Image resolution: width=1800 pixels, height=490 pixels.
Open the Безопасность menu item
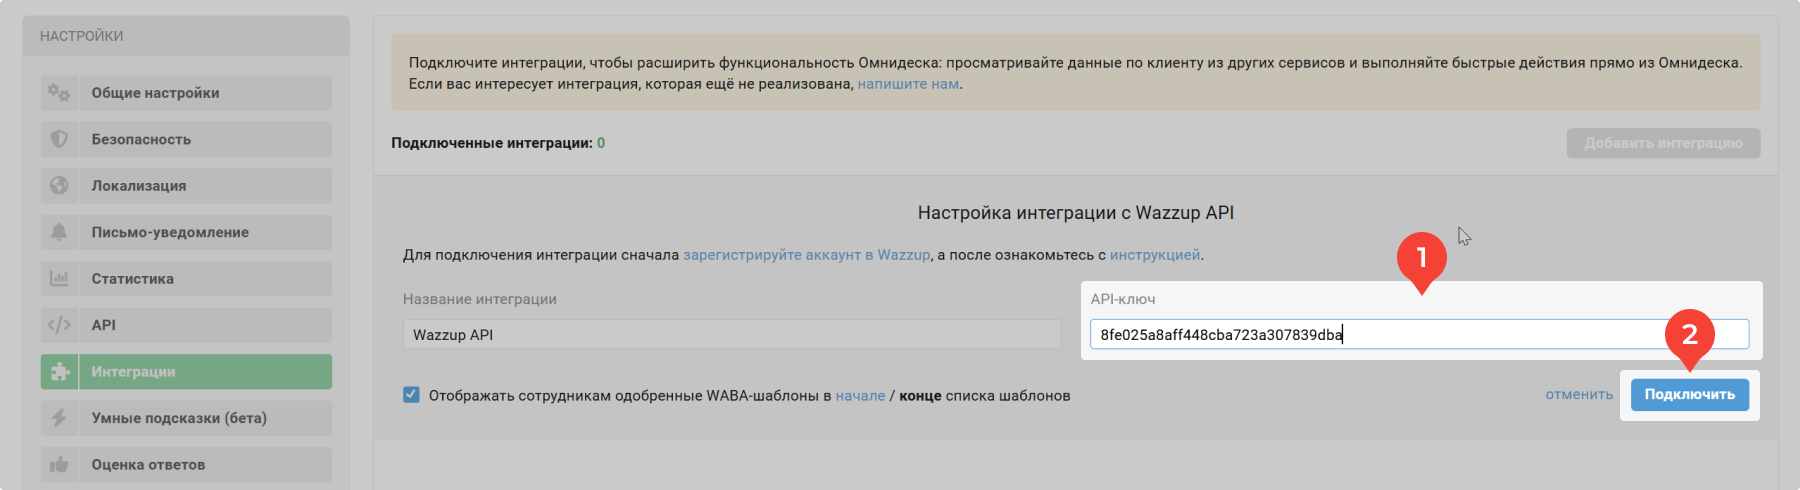pos(186,139)
